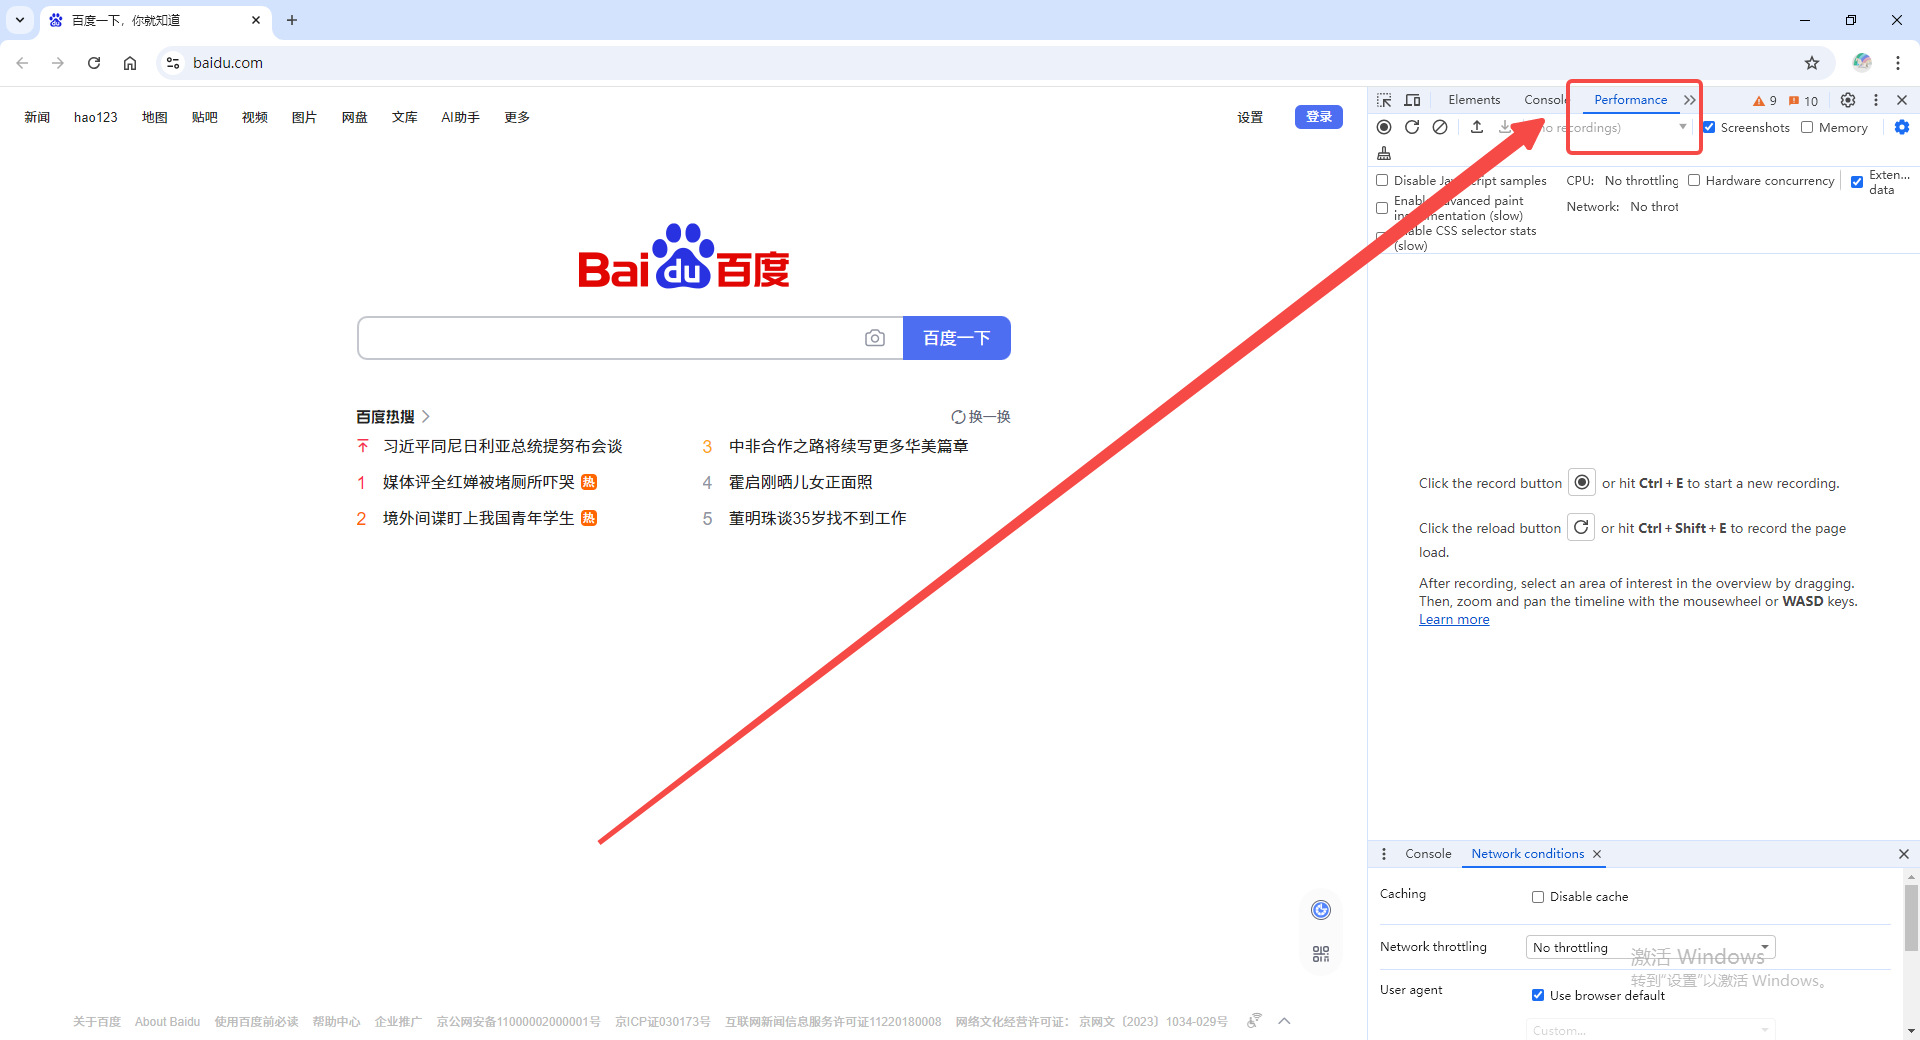
Task: Select the Performance tab
Action: 1630,100
